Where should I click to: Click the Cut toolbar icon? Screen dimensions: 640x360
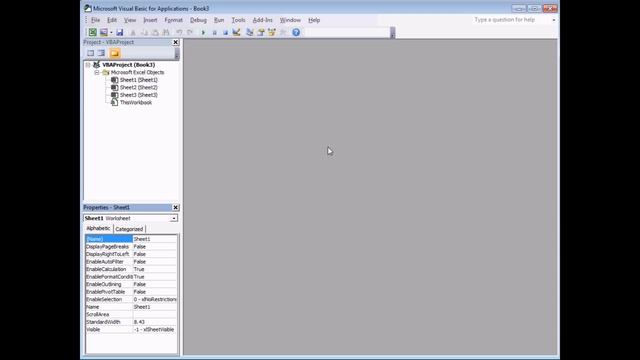coord(133,32)
